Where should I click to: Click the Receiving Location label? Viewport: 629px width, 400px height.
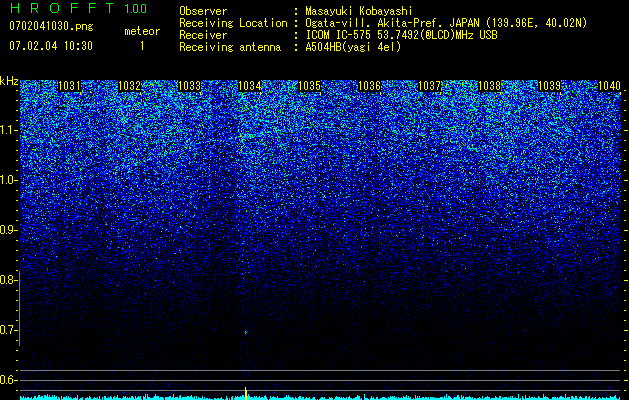pyautogui.click(x=233, y=24)
